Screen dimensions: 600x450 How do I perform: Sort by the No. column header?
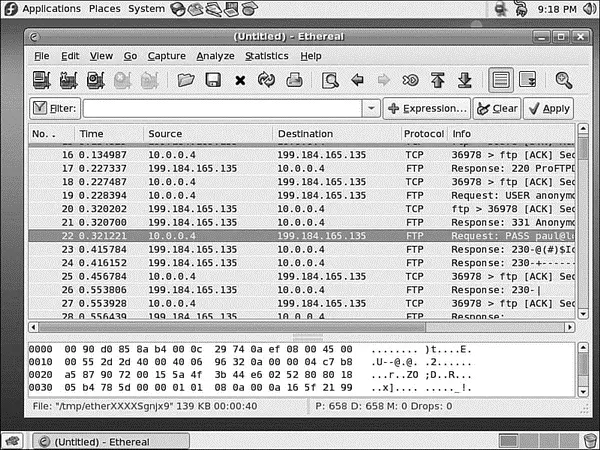point(52,134)
